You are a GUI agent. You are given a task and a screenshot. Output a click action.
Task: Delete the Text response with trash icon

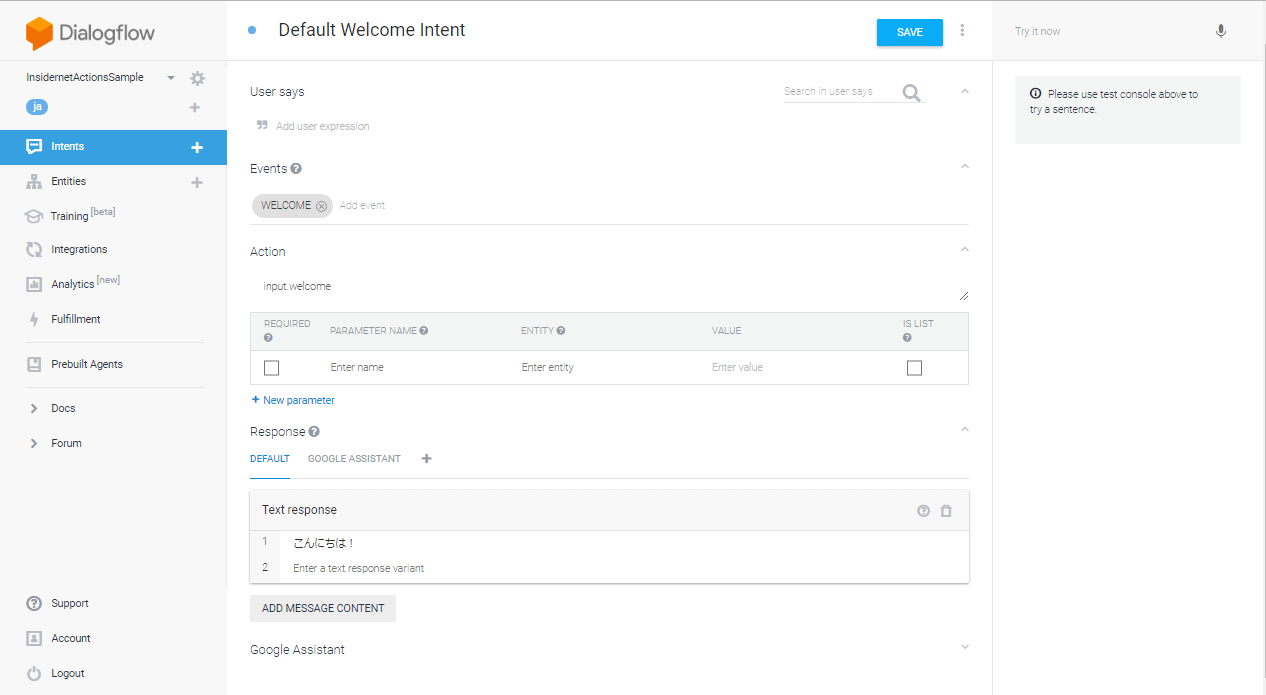point(946,511)
